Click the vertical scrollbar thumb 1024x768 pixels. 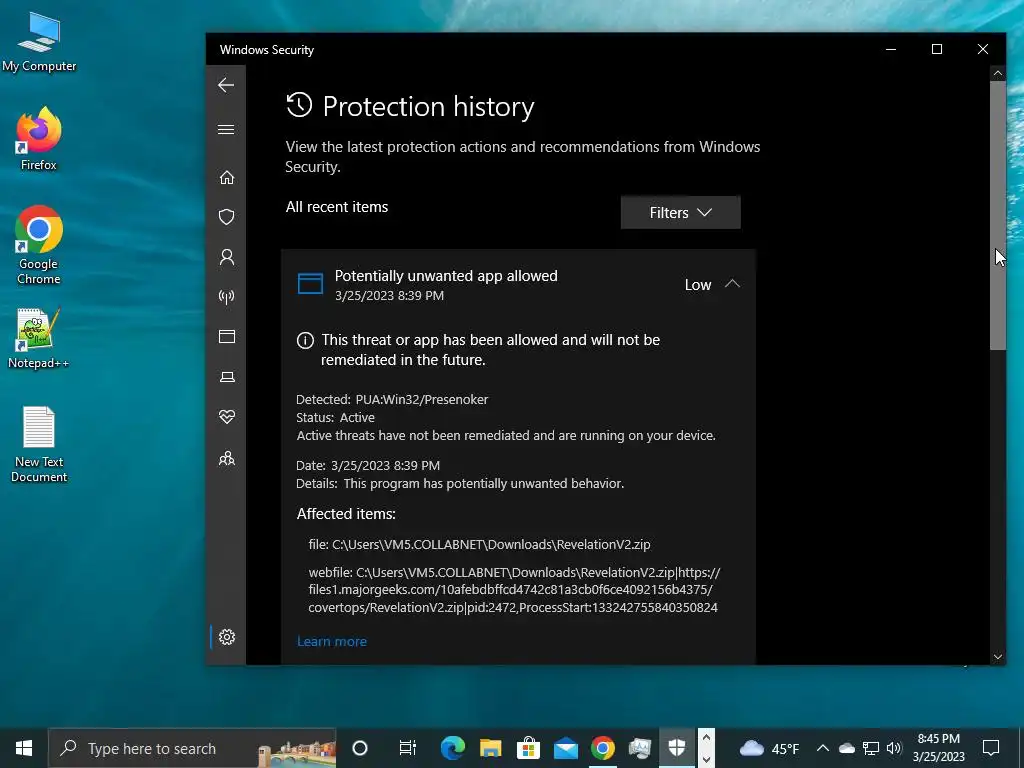pyautogui.click(x=997, y=216)
